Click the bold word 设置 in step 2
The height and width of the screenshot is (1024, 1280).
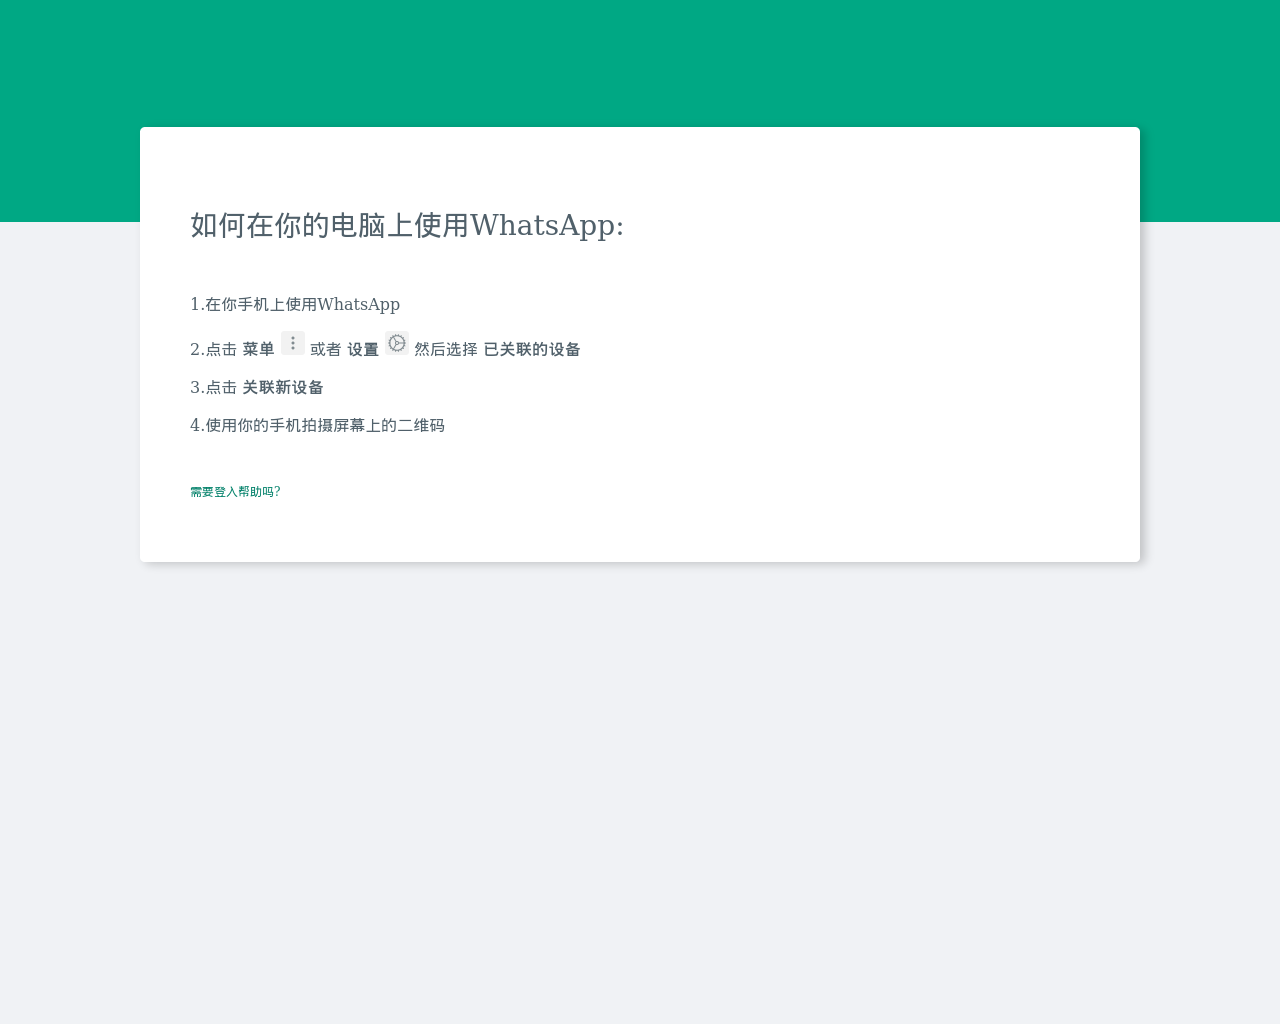(363, 349)
